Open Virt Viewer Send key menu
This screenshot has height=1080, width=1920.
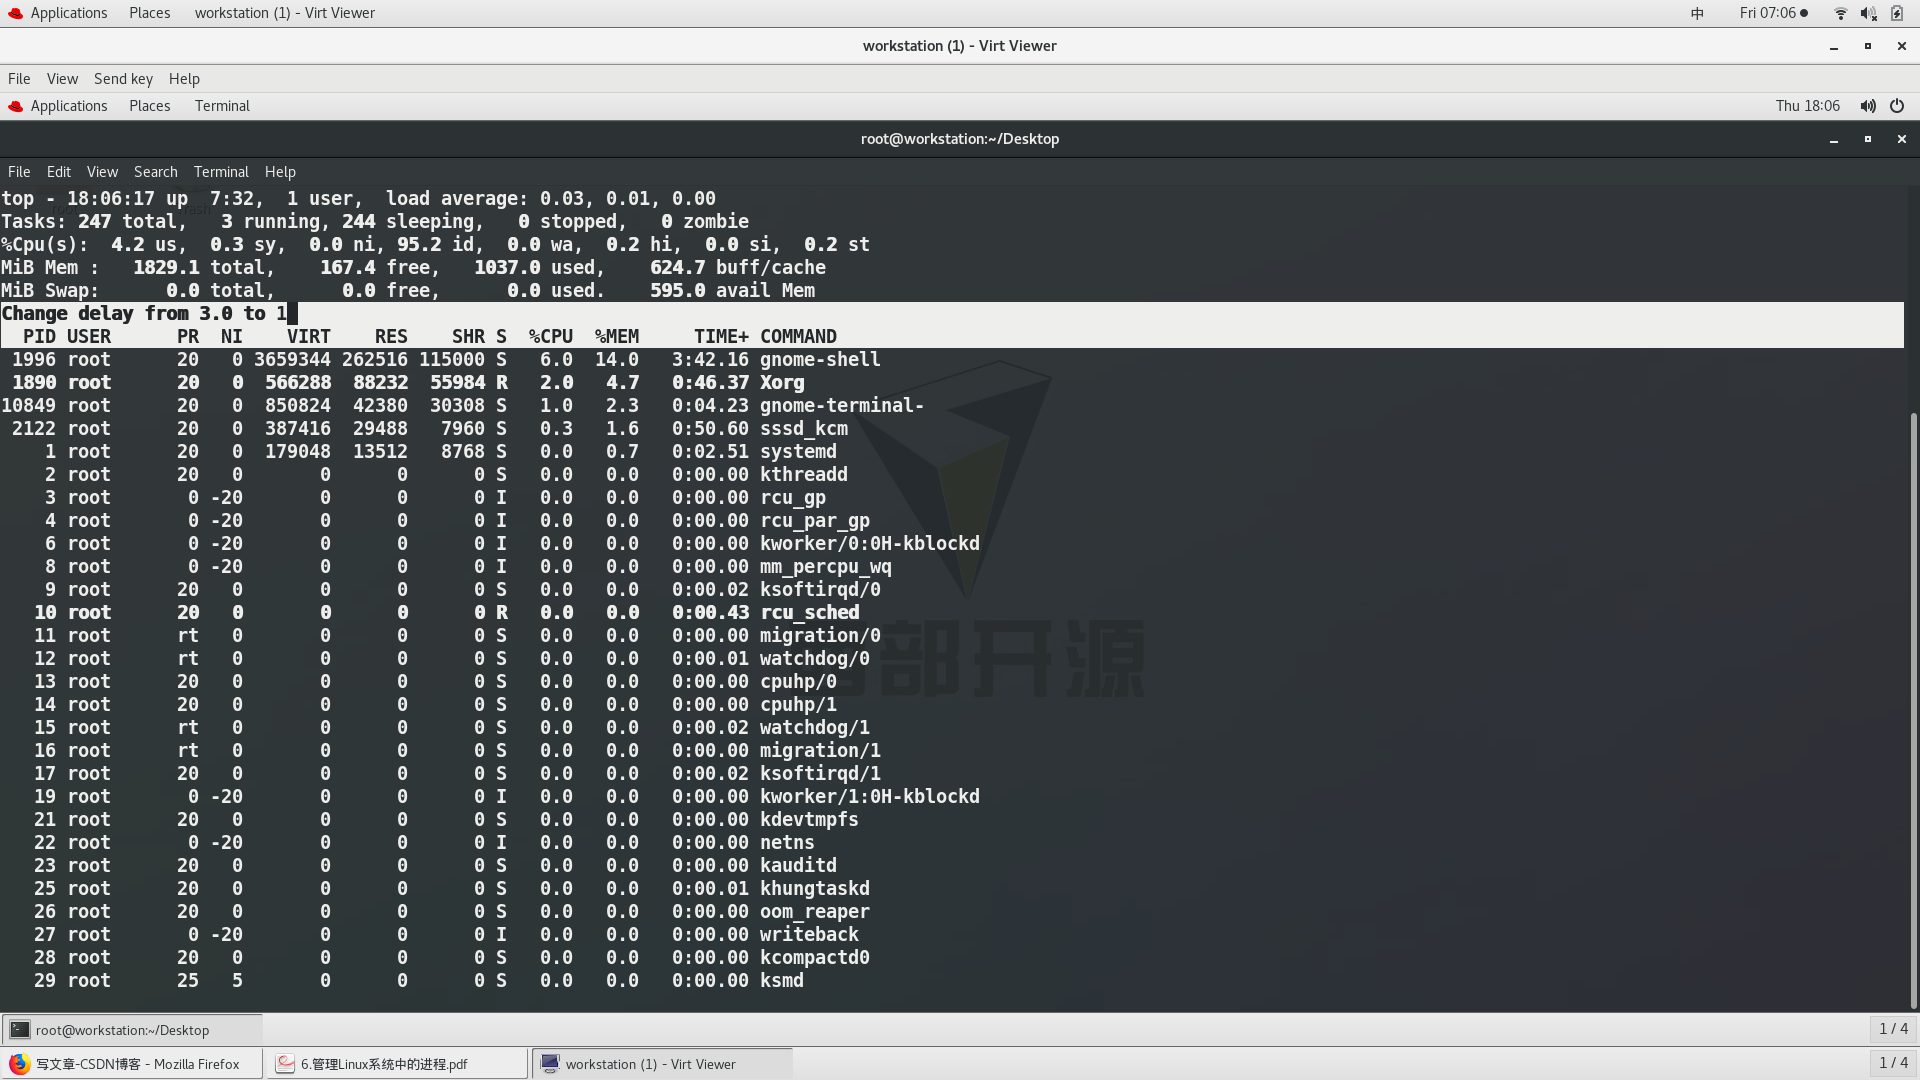point(123,79)
